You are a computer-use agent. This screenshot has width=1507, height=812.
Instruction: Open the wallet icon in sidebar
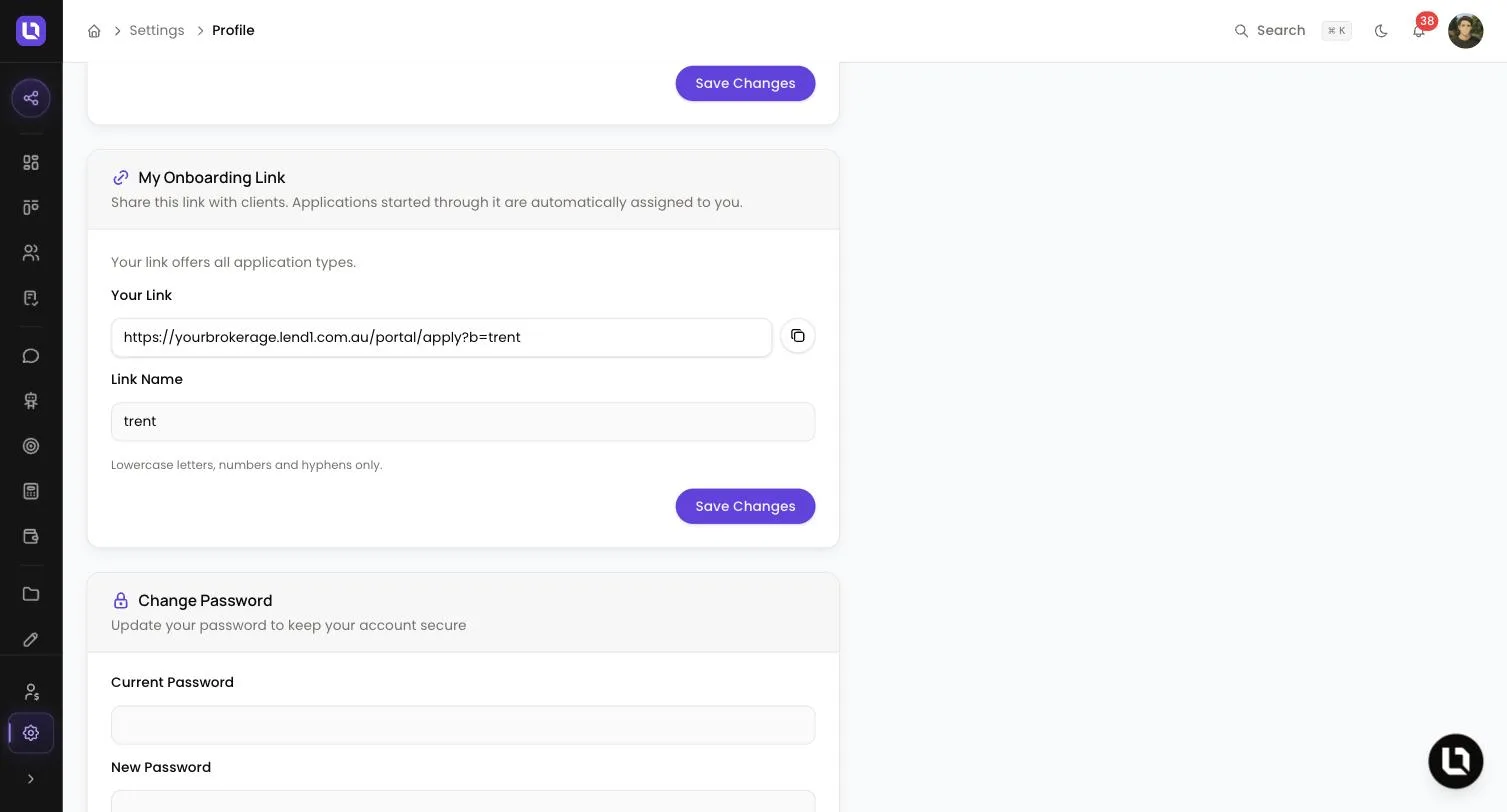tap(31, 536)
